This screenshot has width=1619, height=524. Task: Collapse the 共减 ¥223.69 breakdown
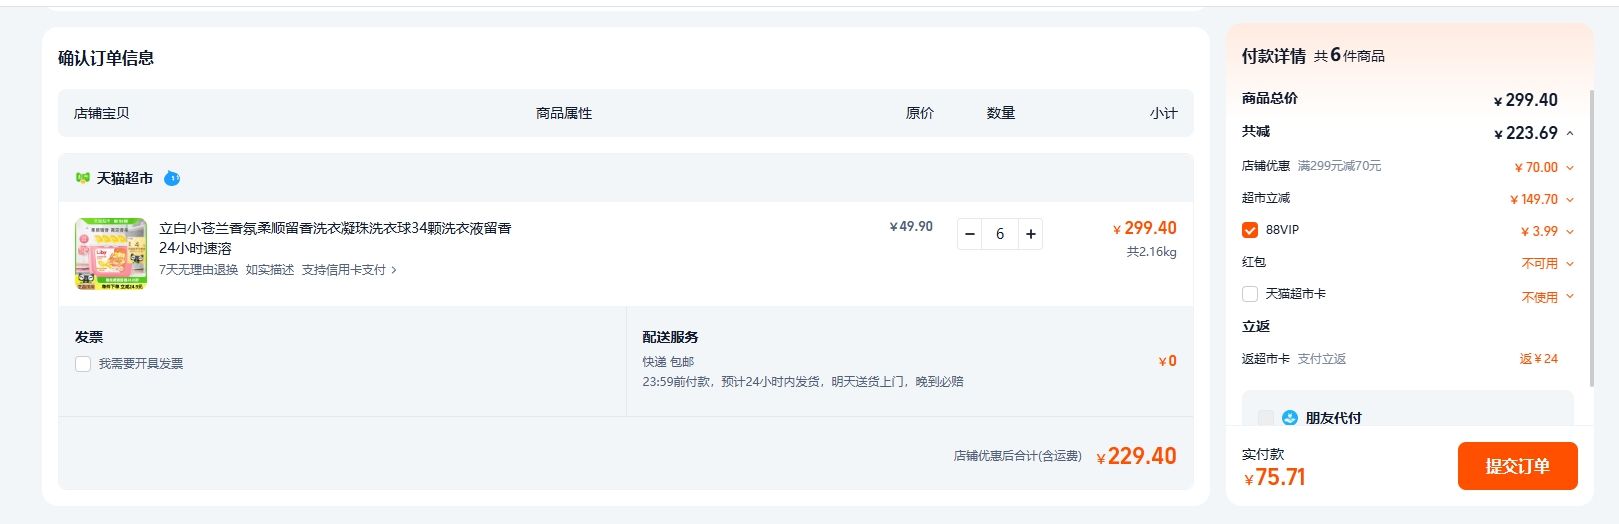[x=1570, y=133]
